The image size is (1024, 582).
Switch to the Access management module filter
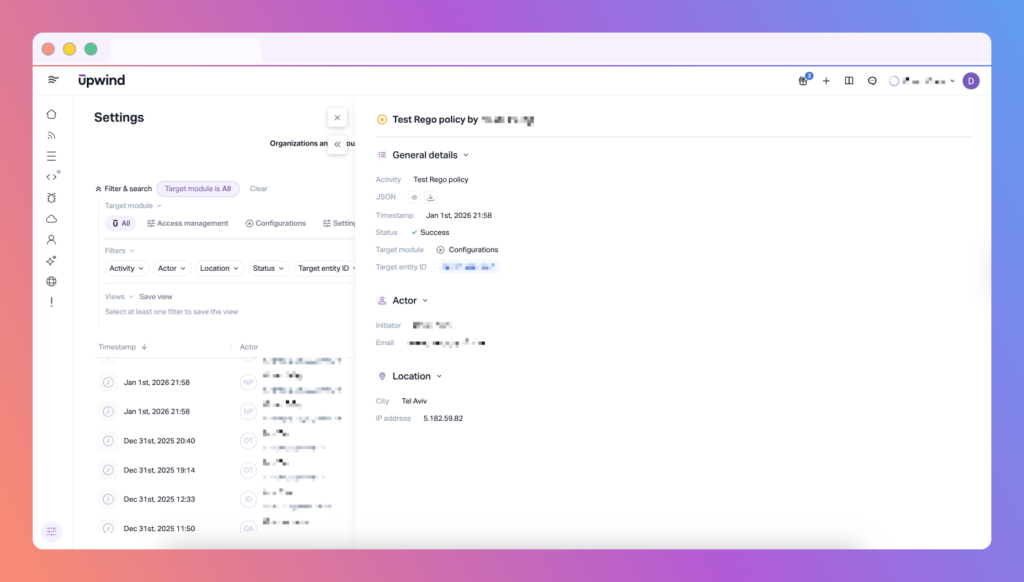[187, 223]
